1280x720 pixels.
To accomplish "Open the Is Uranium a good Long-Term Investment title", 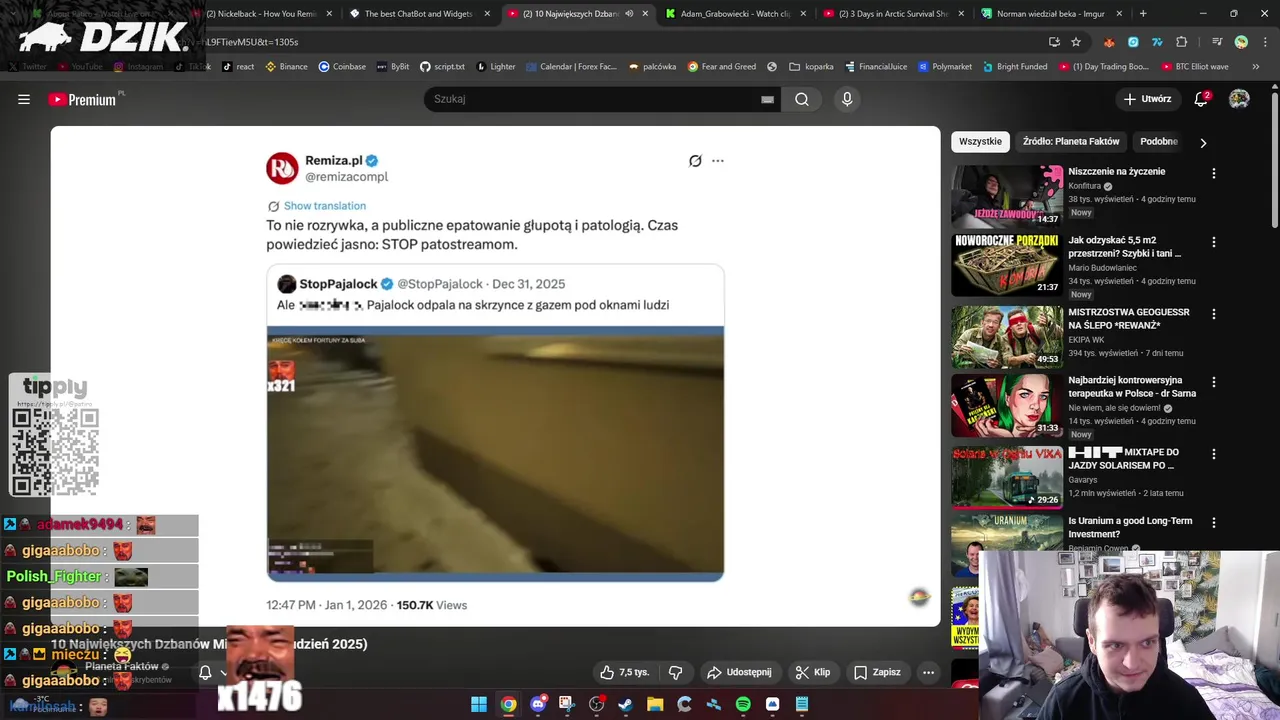I will click(x=1130, y=527).
